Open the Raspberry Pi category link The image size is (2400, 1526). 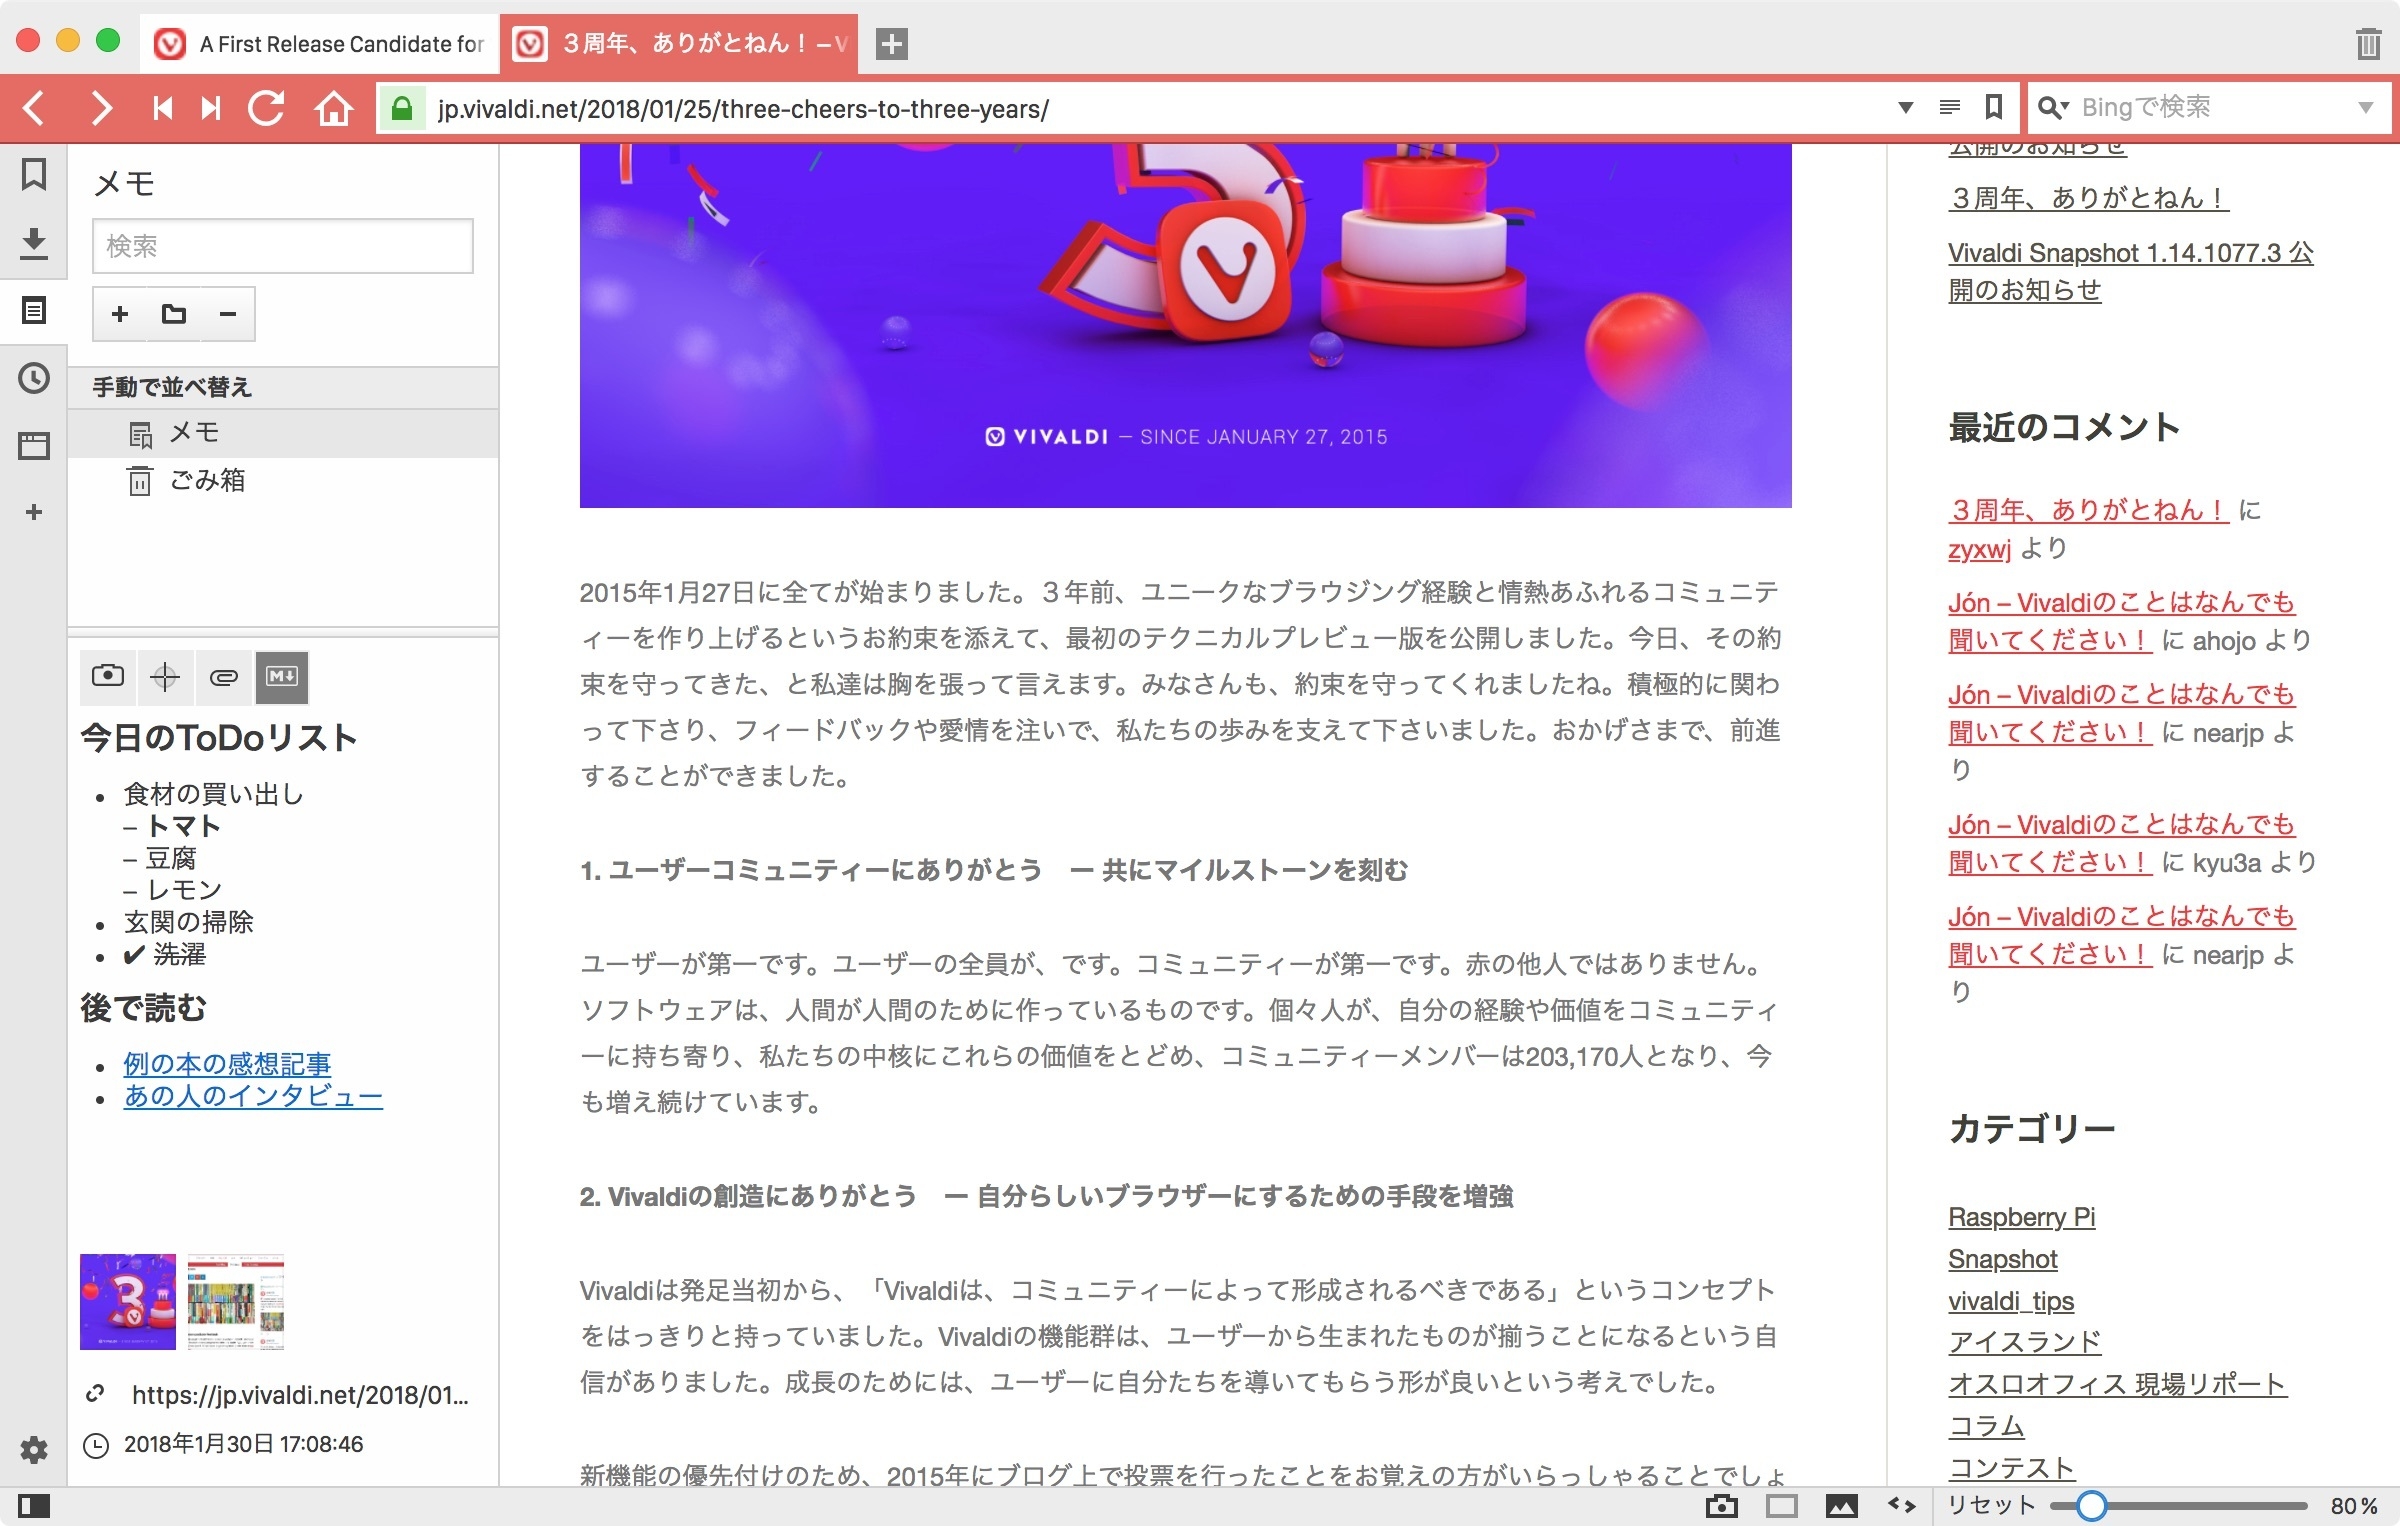click(x=2021, y=1217)
